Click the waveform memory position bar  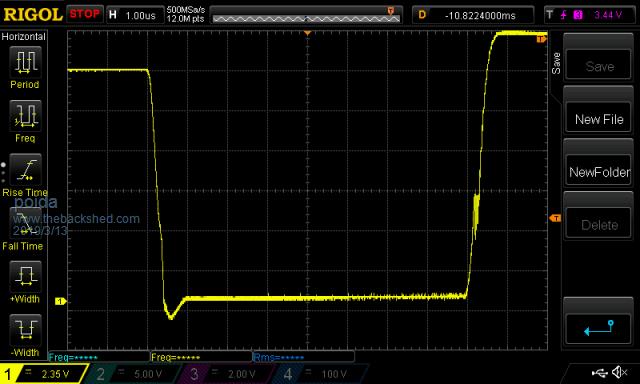click(307, 15)
